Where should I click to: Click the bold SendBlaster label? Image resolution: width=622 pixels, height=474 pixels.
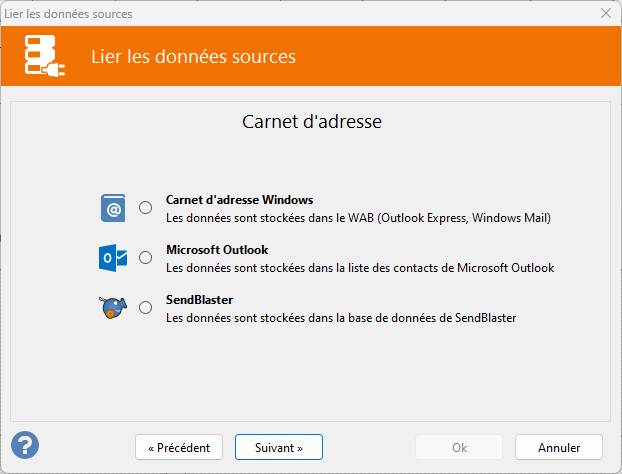point(199,299)
